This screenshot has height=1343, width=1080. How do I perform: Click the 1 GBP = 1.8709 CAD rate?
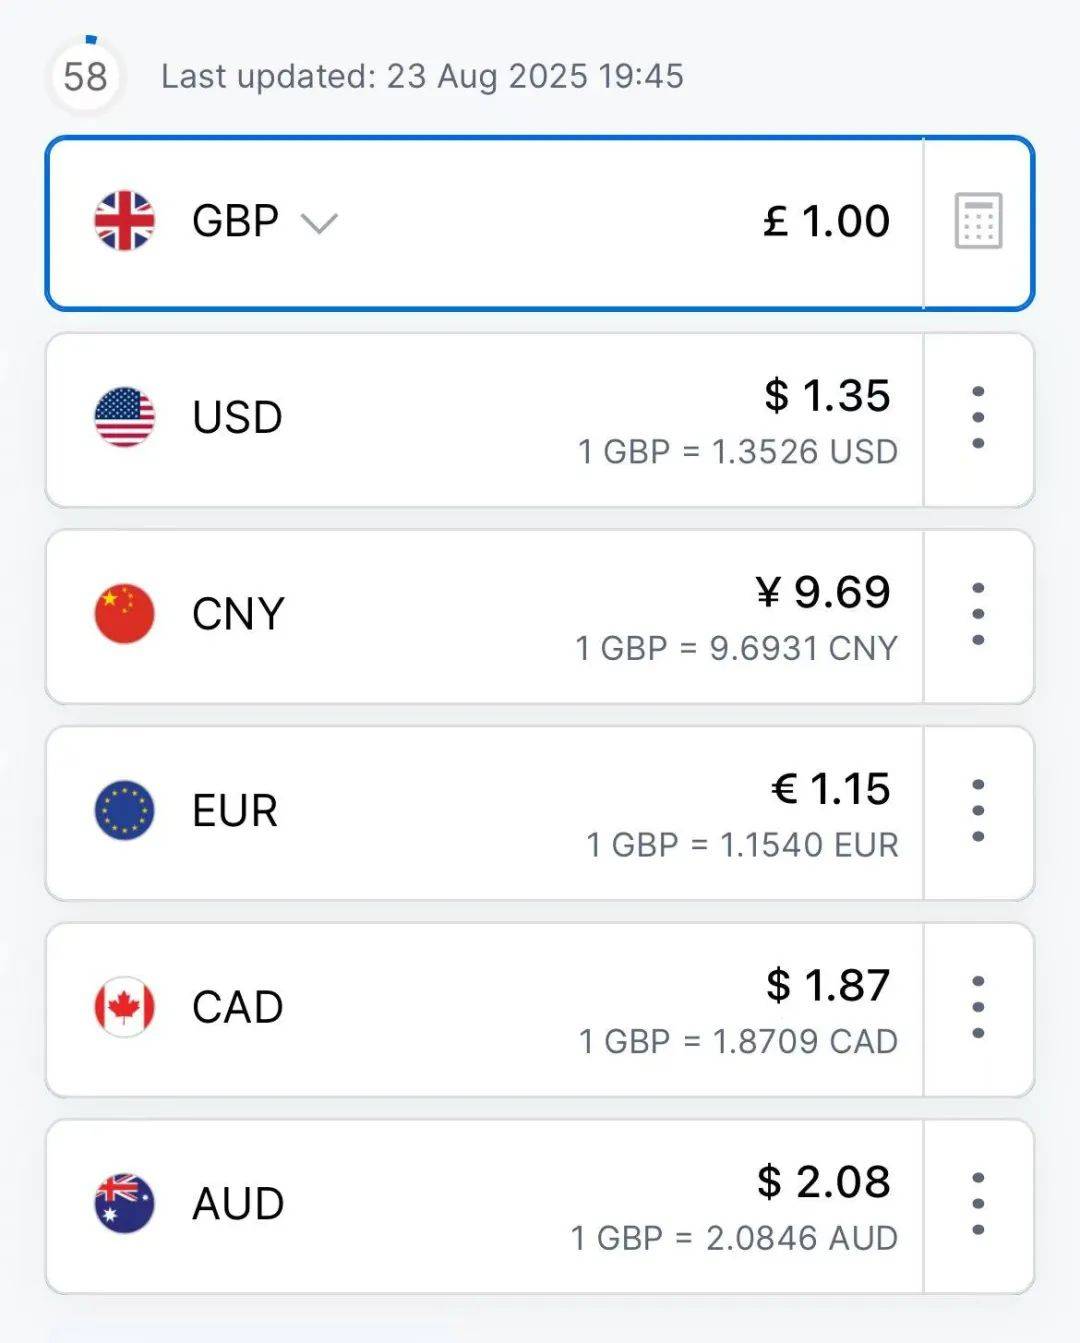click(x=738, y=1041)
